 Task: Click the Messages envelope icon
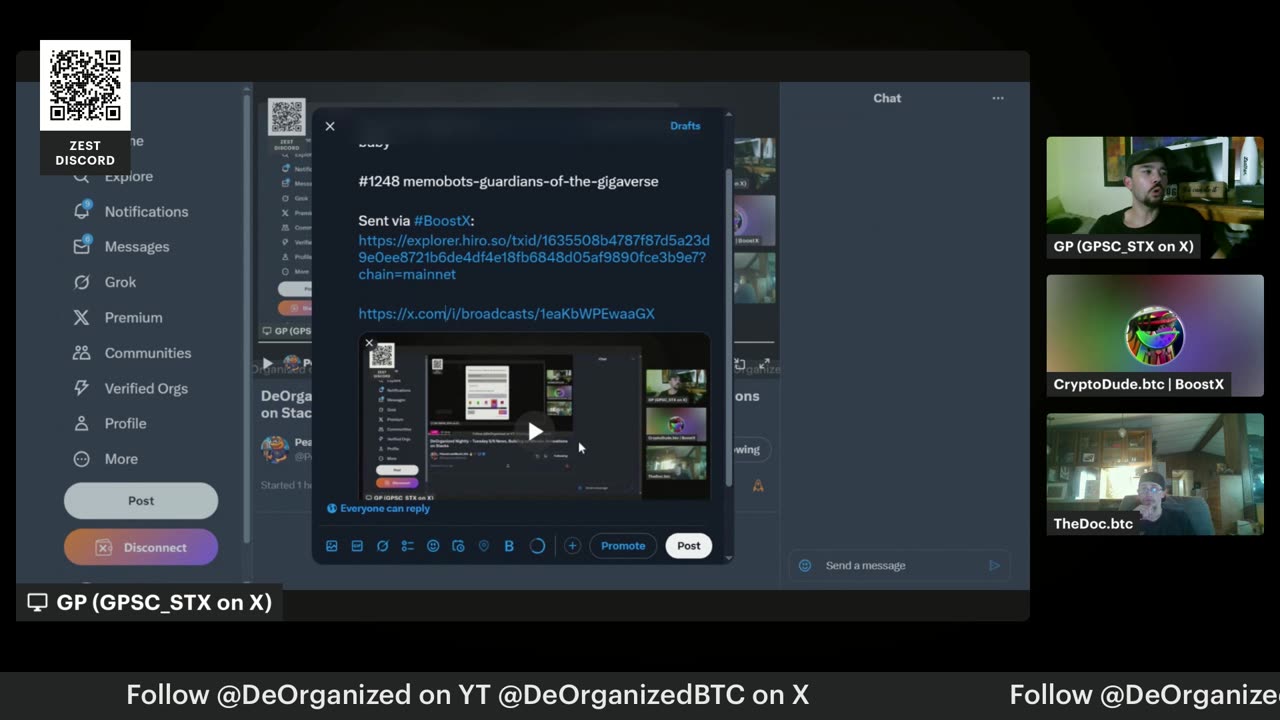82,246
